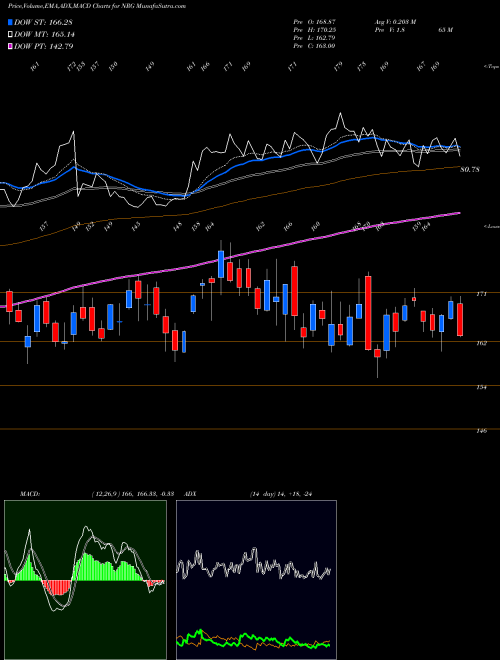Select the 'DOW PT: 142.79' legend text
500x660 pixels.
[44, 46]
